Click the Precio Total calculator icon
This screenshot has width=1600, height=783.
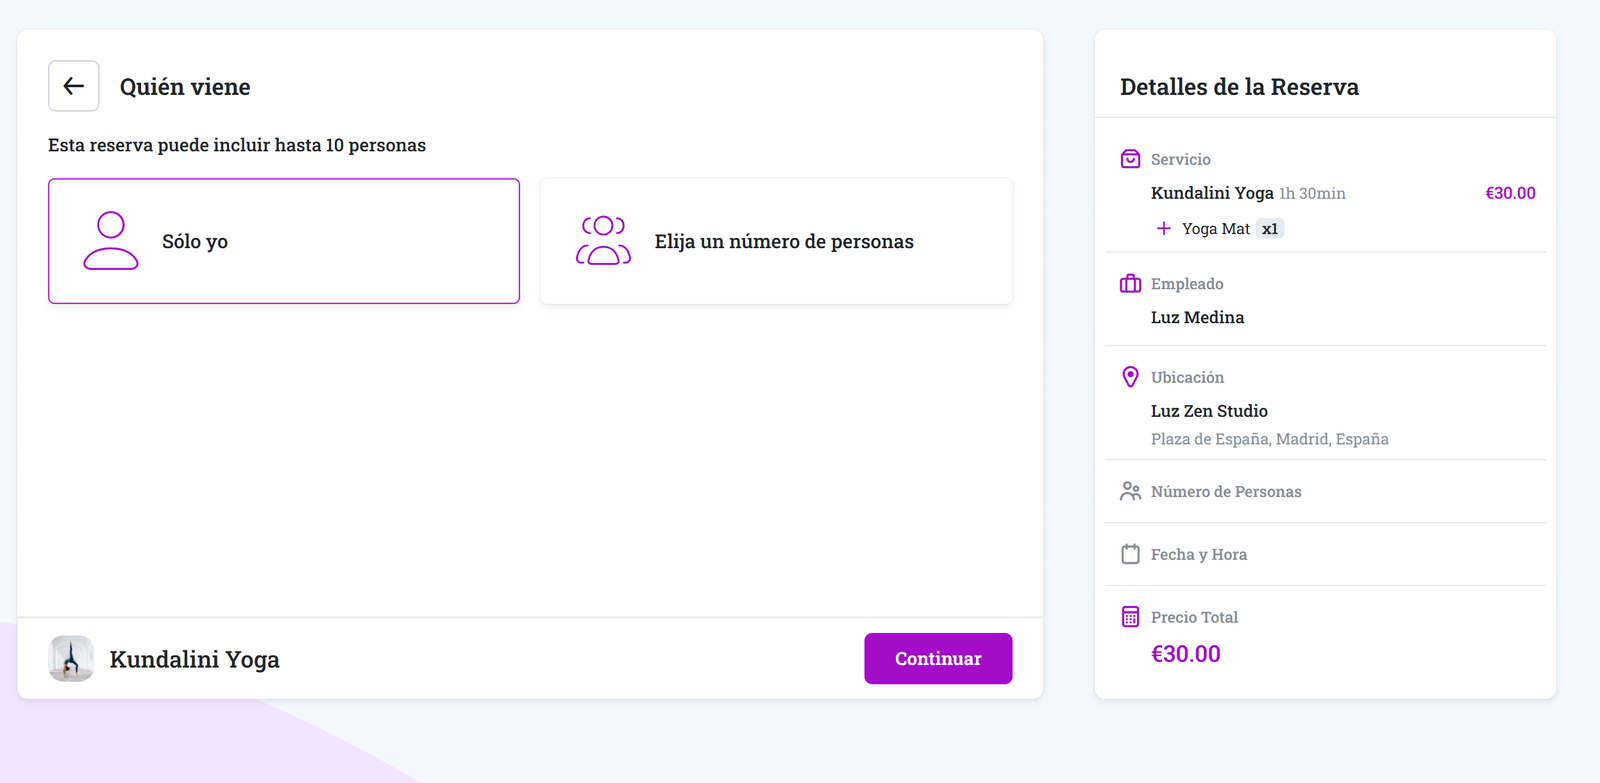pyautogui.click(x=1130, y=617)
